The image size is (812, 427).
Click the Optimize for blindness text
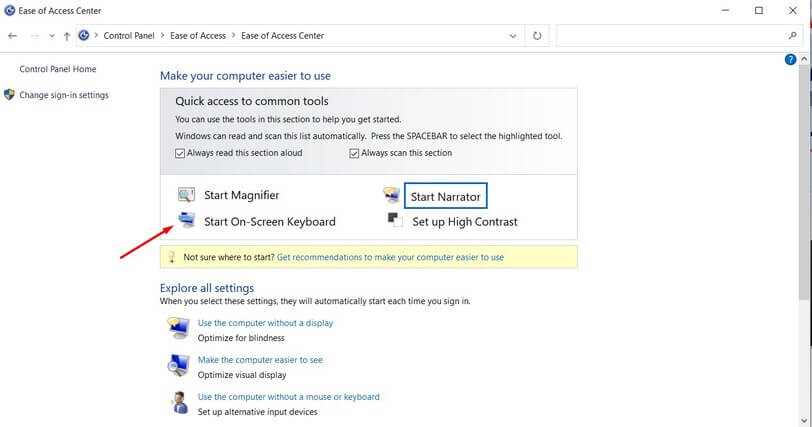[x=241, y=338]
